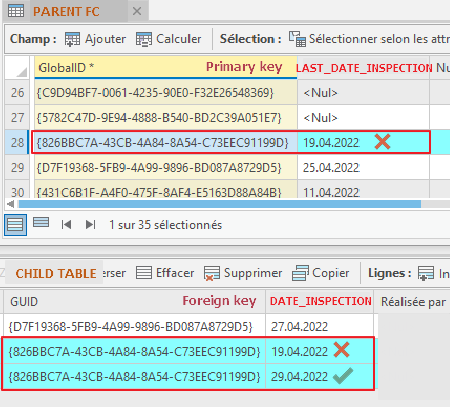Click the Réalisée par column header

[413, 302]
